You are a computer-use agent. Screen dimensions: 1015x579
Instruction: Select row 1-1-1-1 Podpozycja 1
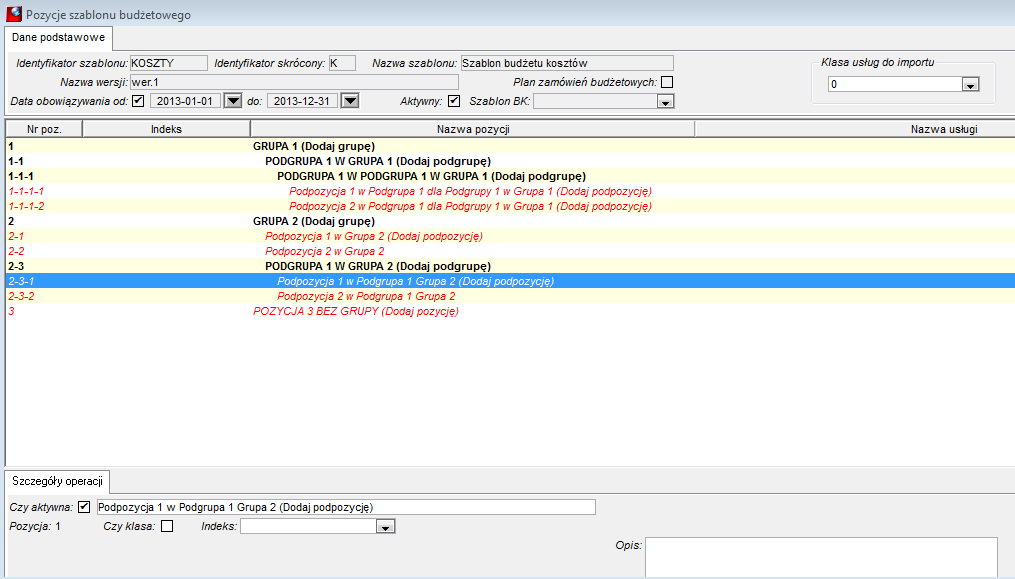(511, 191)
